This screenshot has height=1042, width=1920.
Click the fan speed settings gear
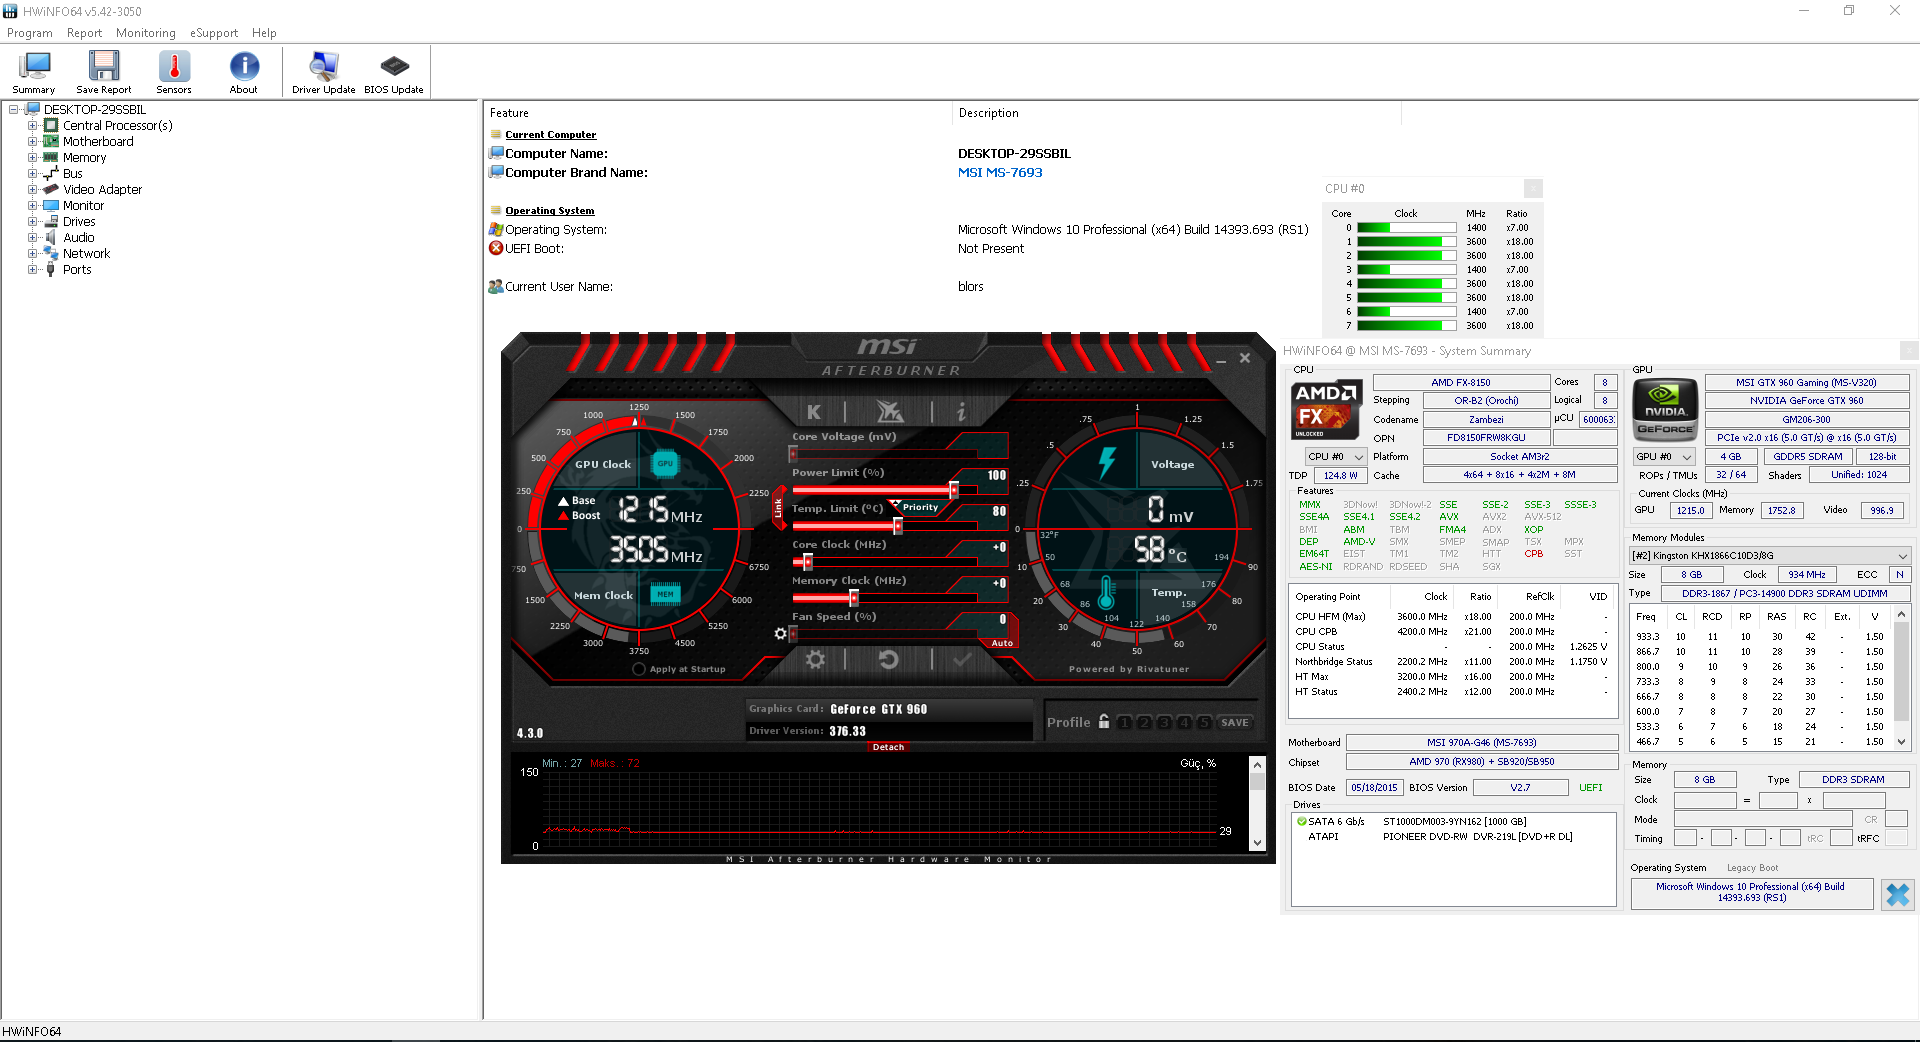(780, 633)
